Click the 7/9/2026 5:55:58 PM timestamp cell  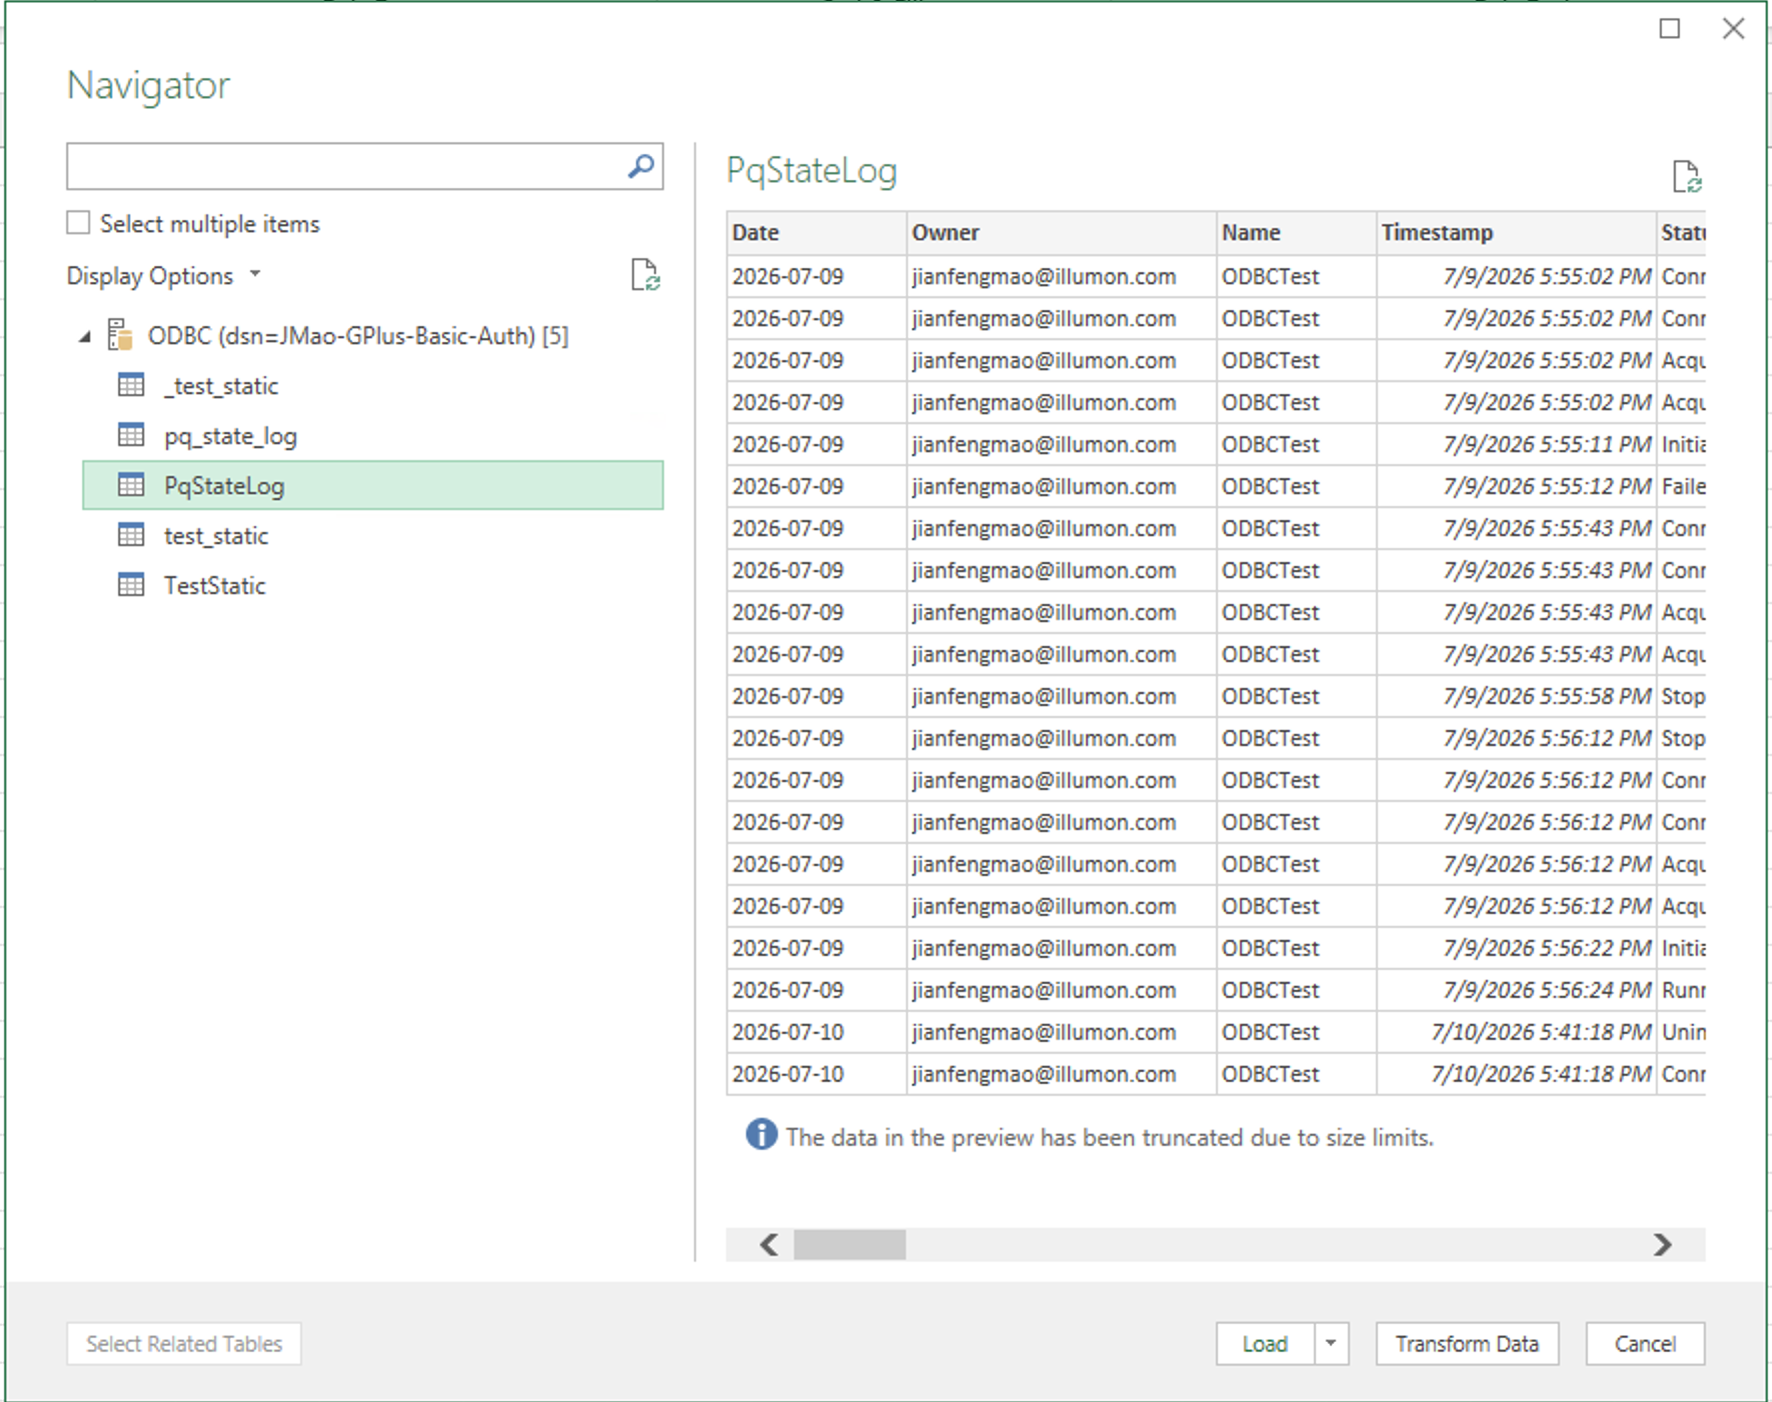(x=1517, y=696)
